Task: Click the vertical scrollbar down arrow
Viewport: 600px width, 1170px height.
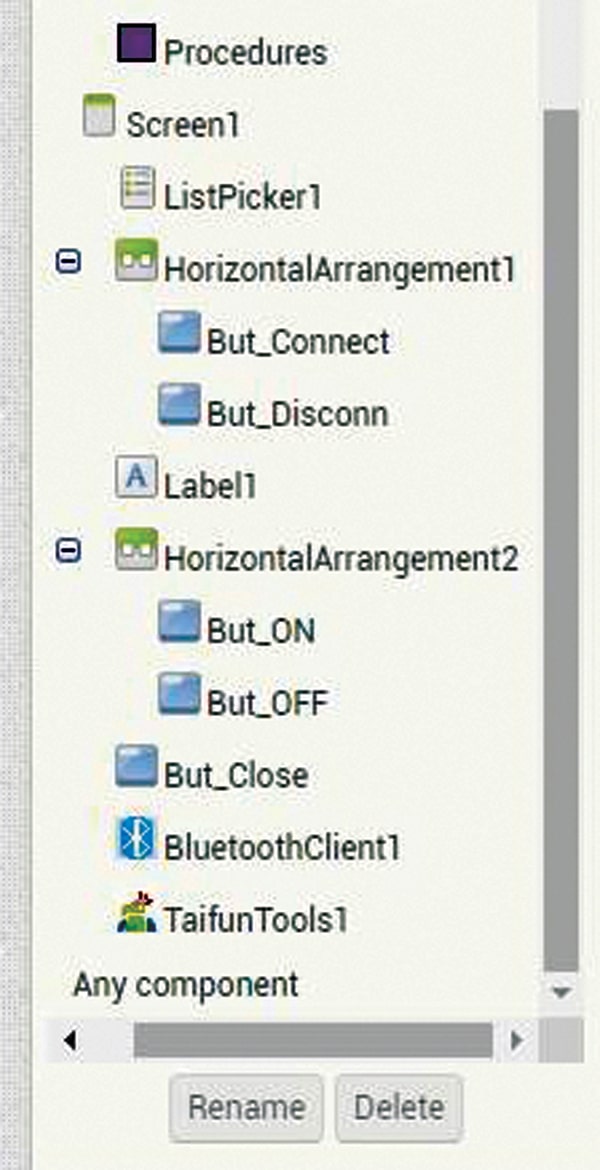Action: pos(561,992)
